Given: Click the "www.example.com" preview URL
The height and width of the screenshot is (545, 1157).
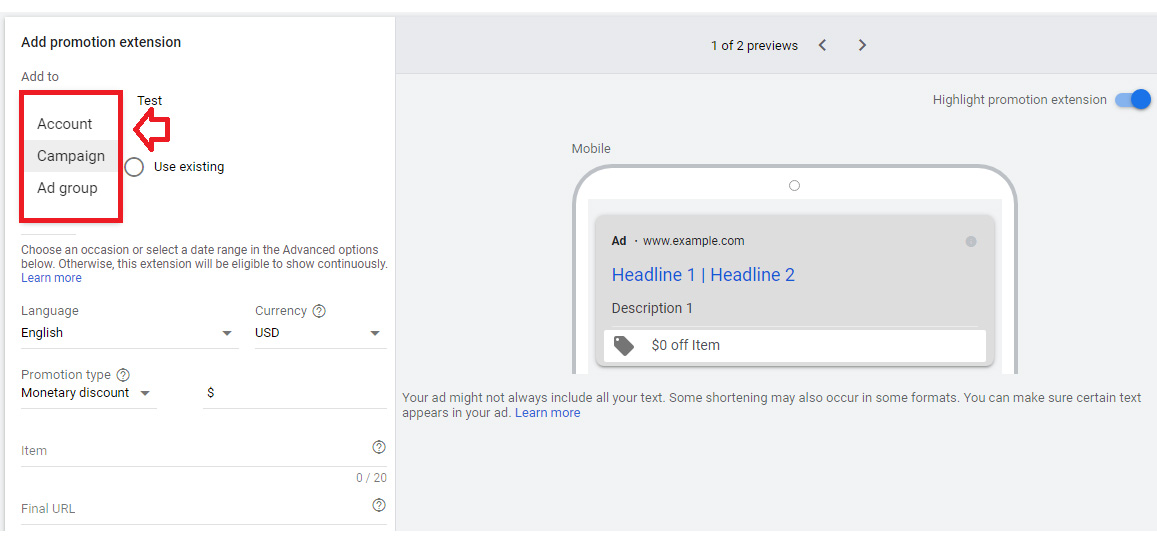Looking at the screenshot, I should pyautogui.click(x=694, y=241).
